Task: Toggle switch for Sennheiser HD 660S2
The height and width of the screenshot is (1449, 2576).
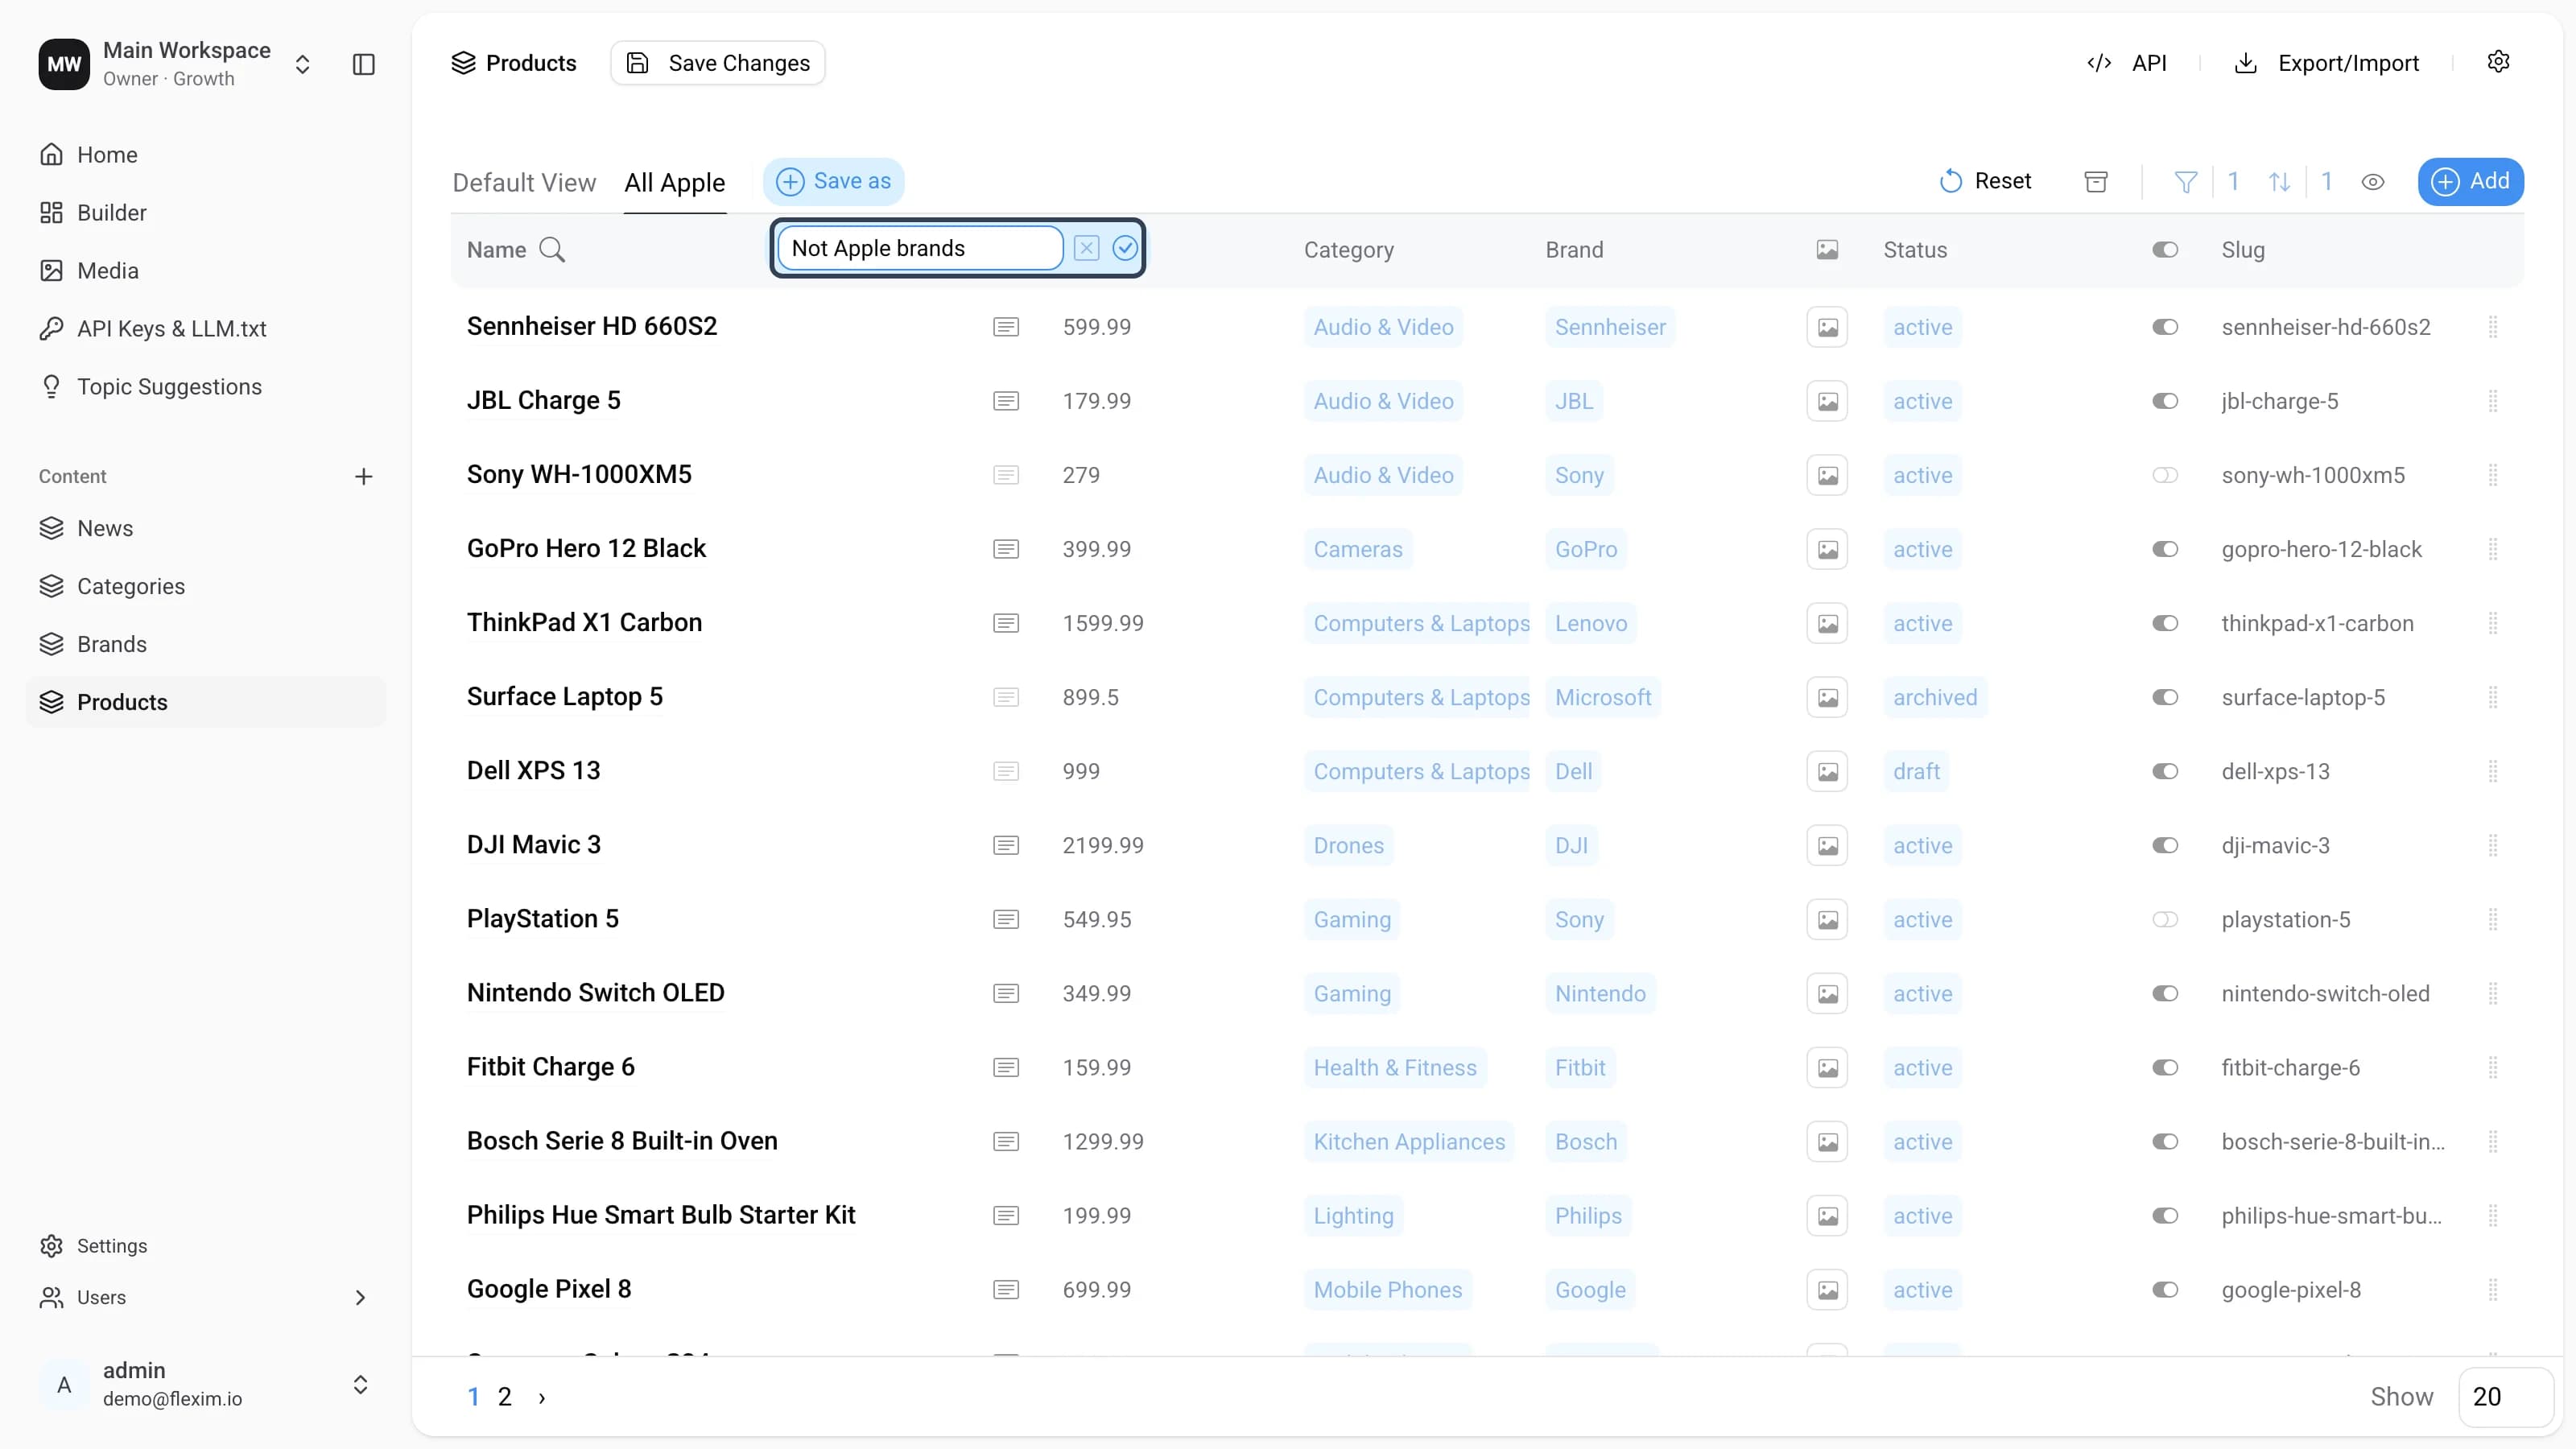Action: [2165, 327]
